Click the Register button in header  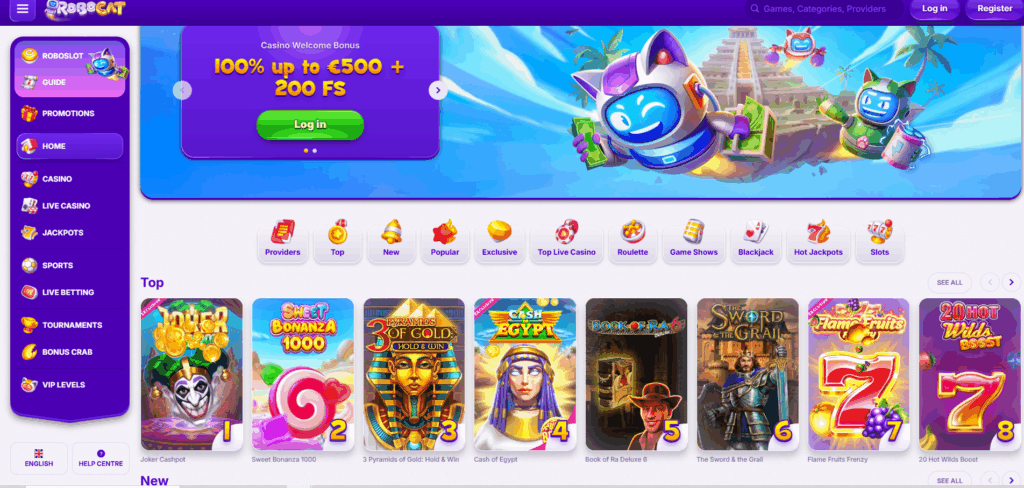click(x=995, y=8)
